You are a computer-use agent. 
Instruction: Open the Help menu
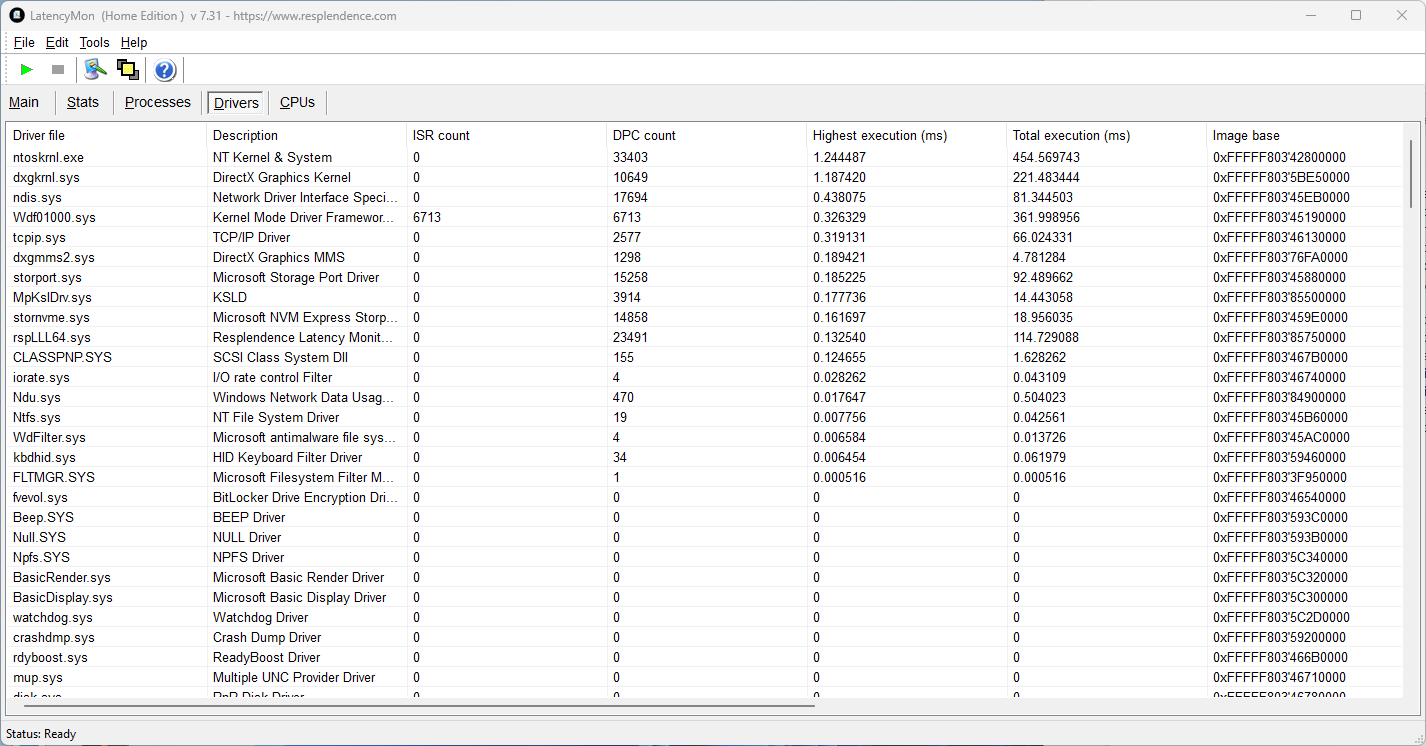pyautogui.click(x=134, y=42)
